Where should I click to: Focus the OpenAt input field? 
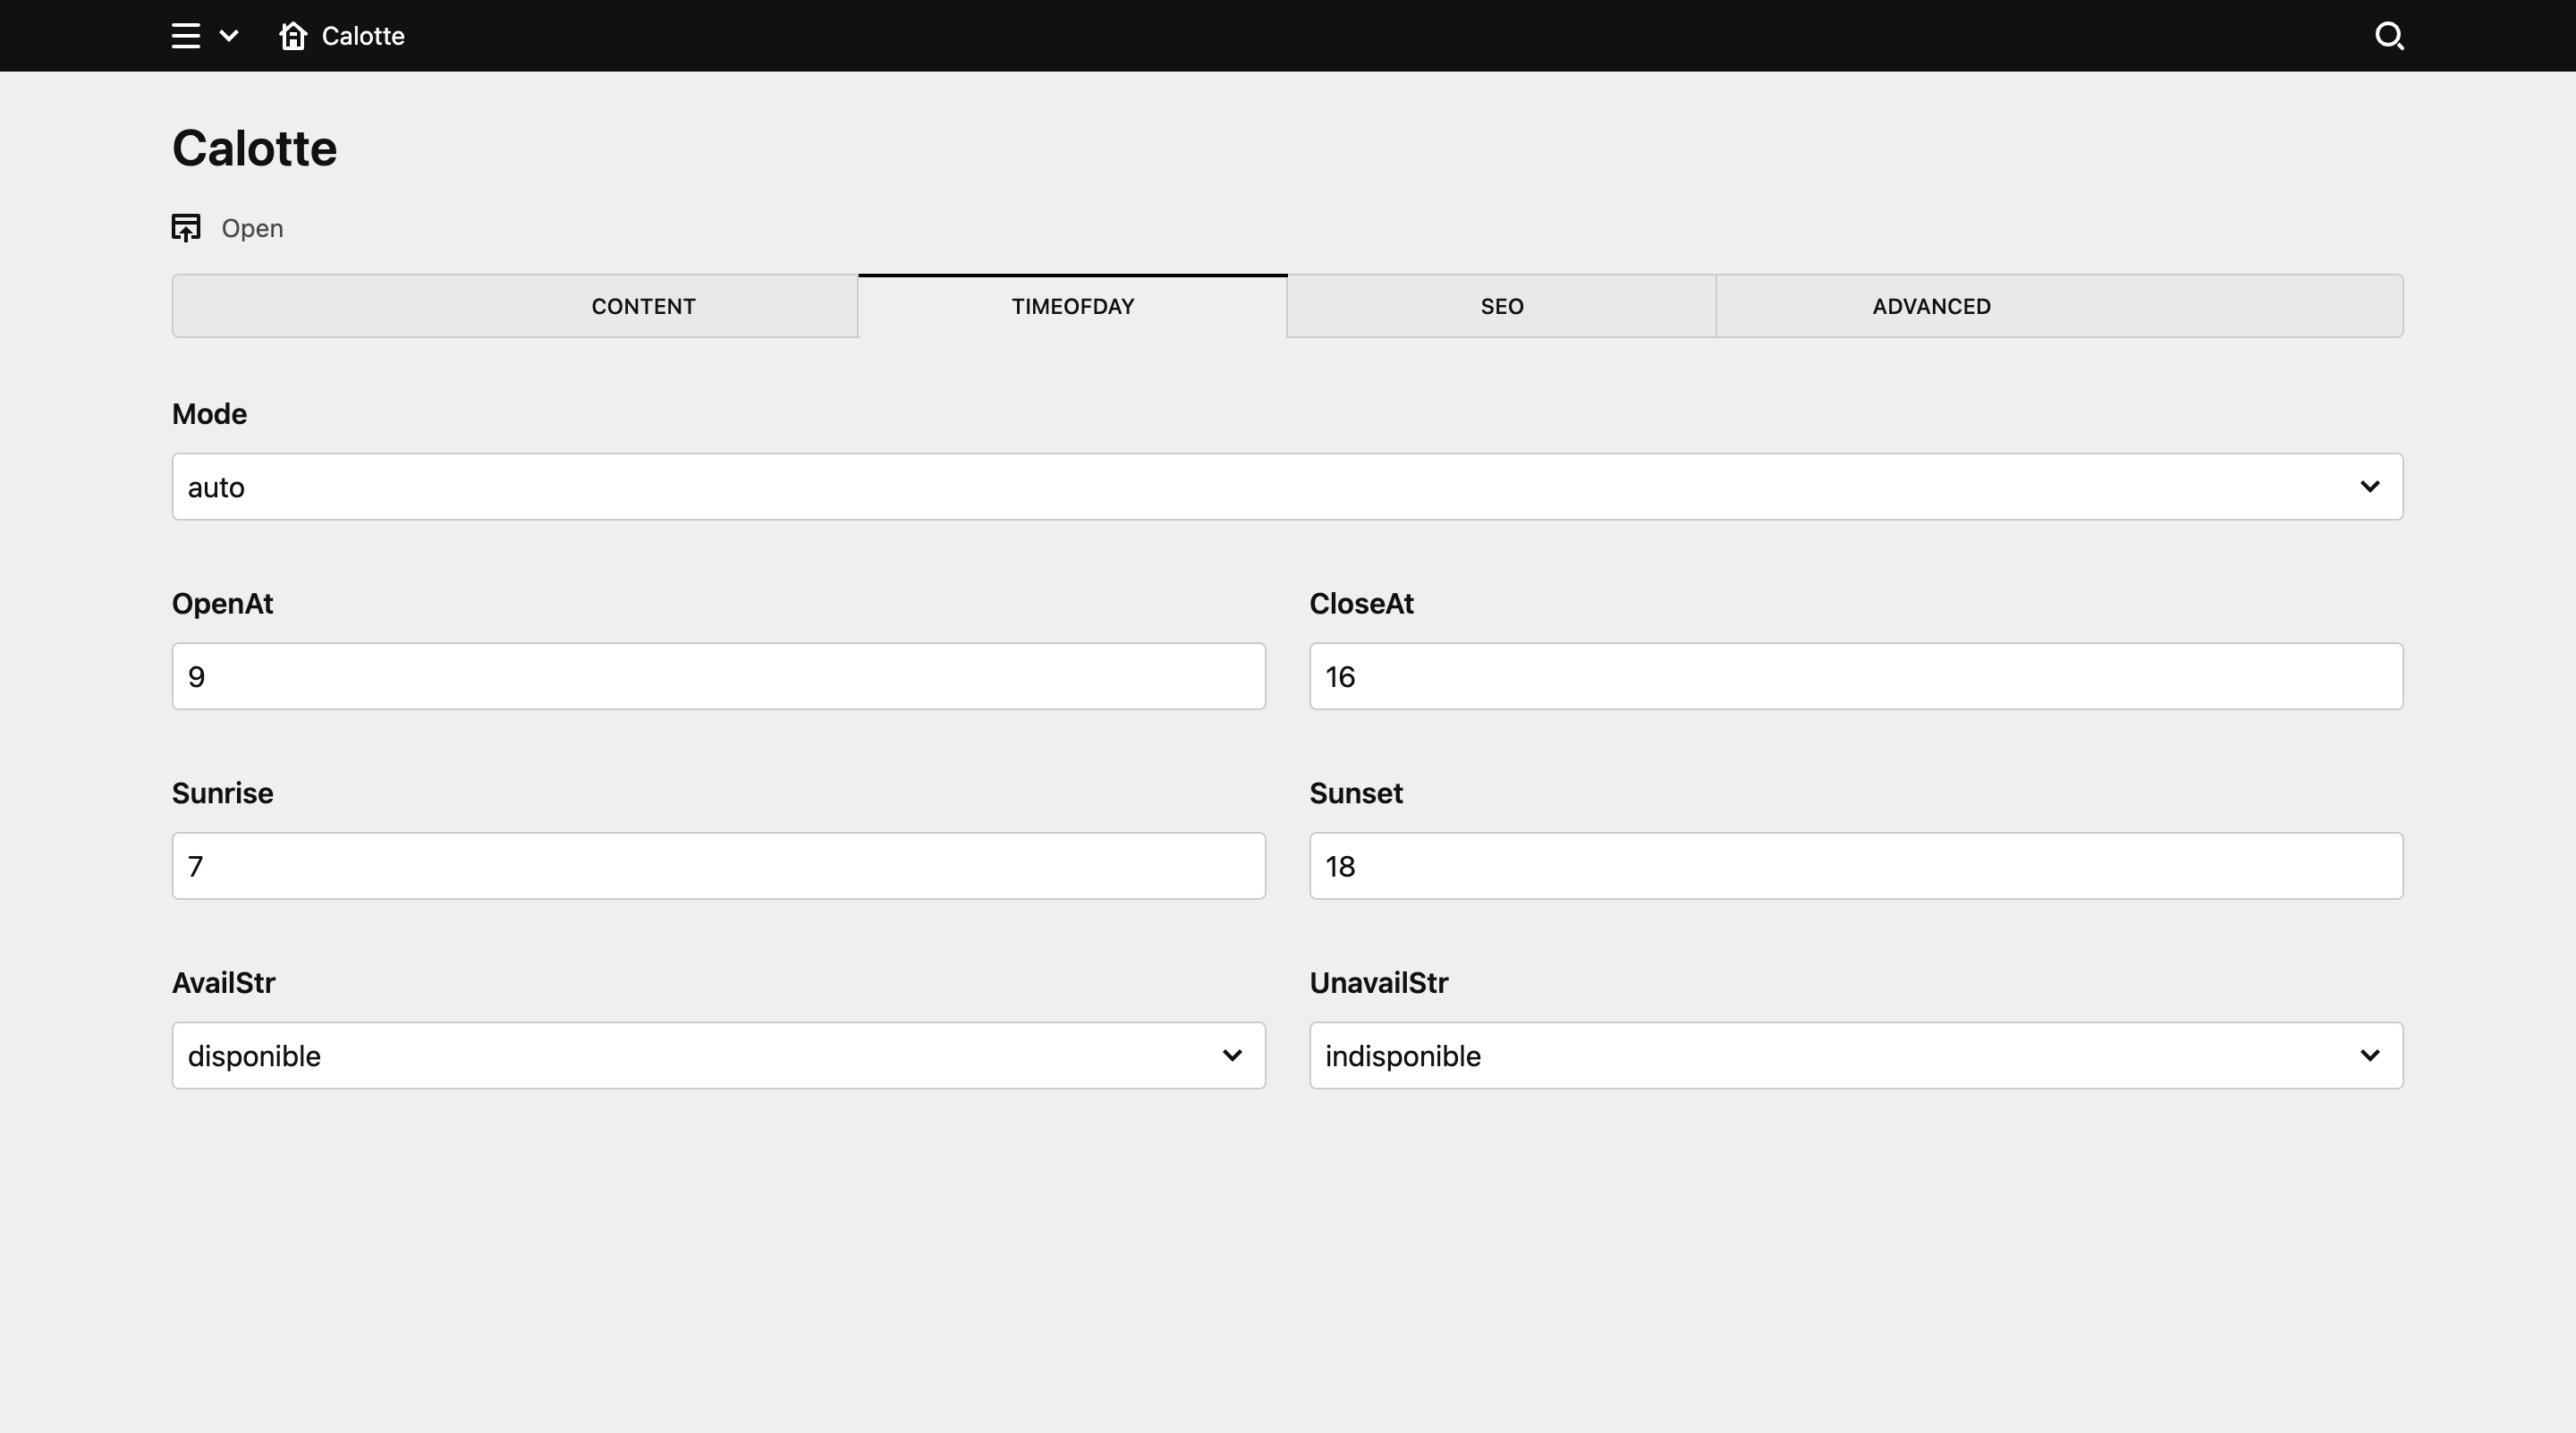[718, 677]
